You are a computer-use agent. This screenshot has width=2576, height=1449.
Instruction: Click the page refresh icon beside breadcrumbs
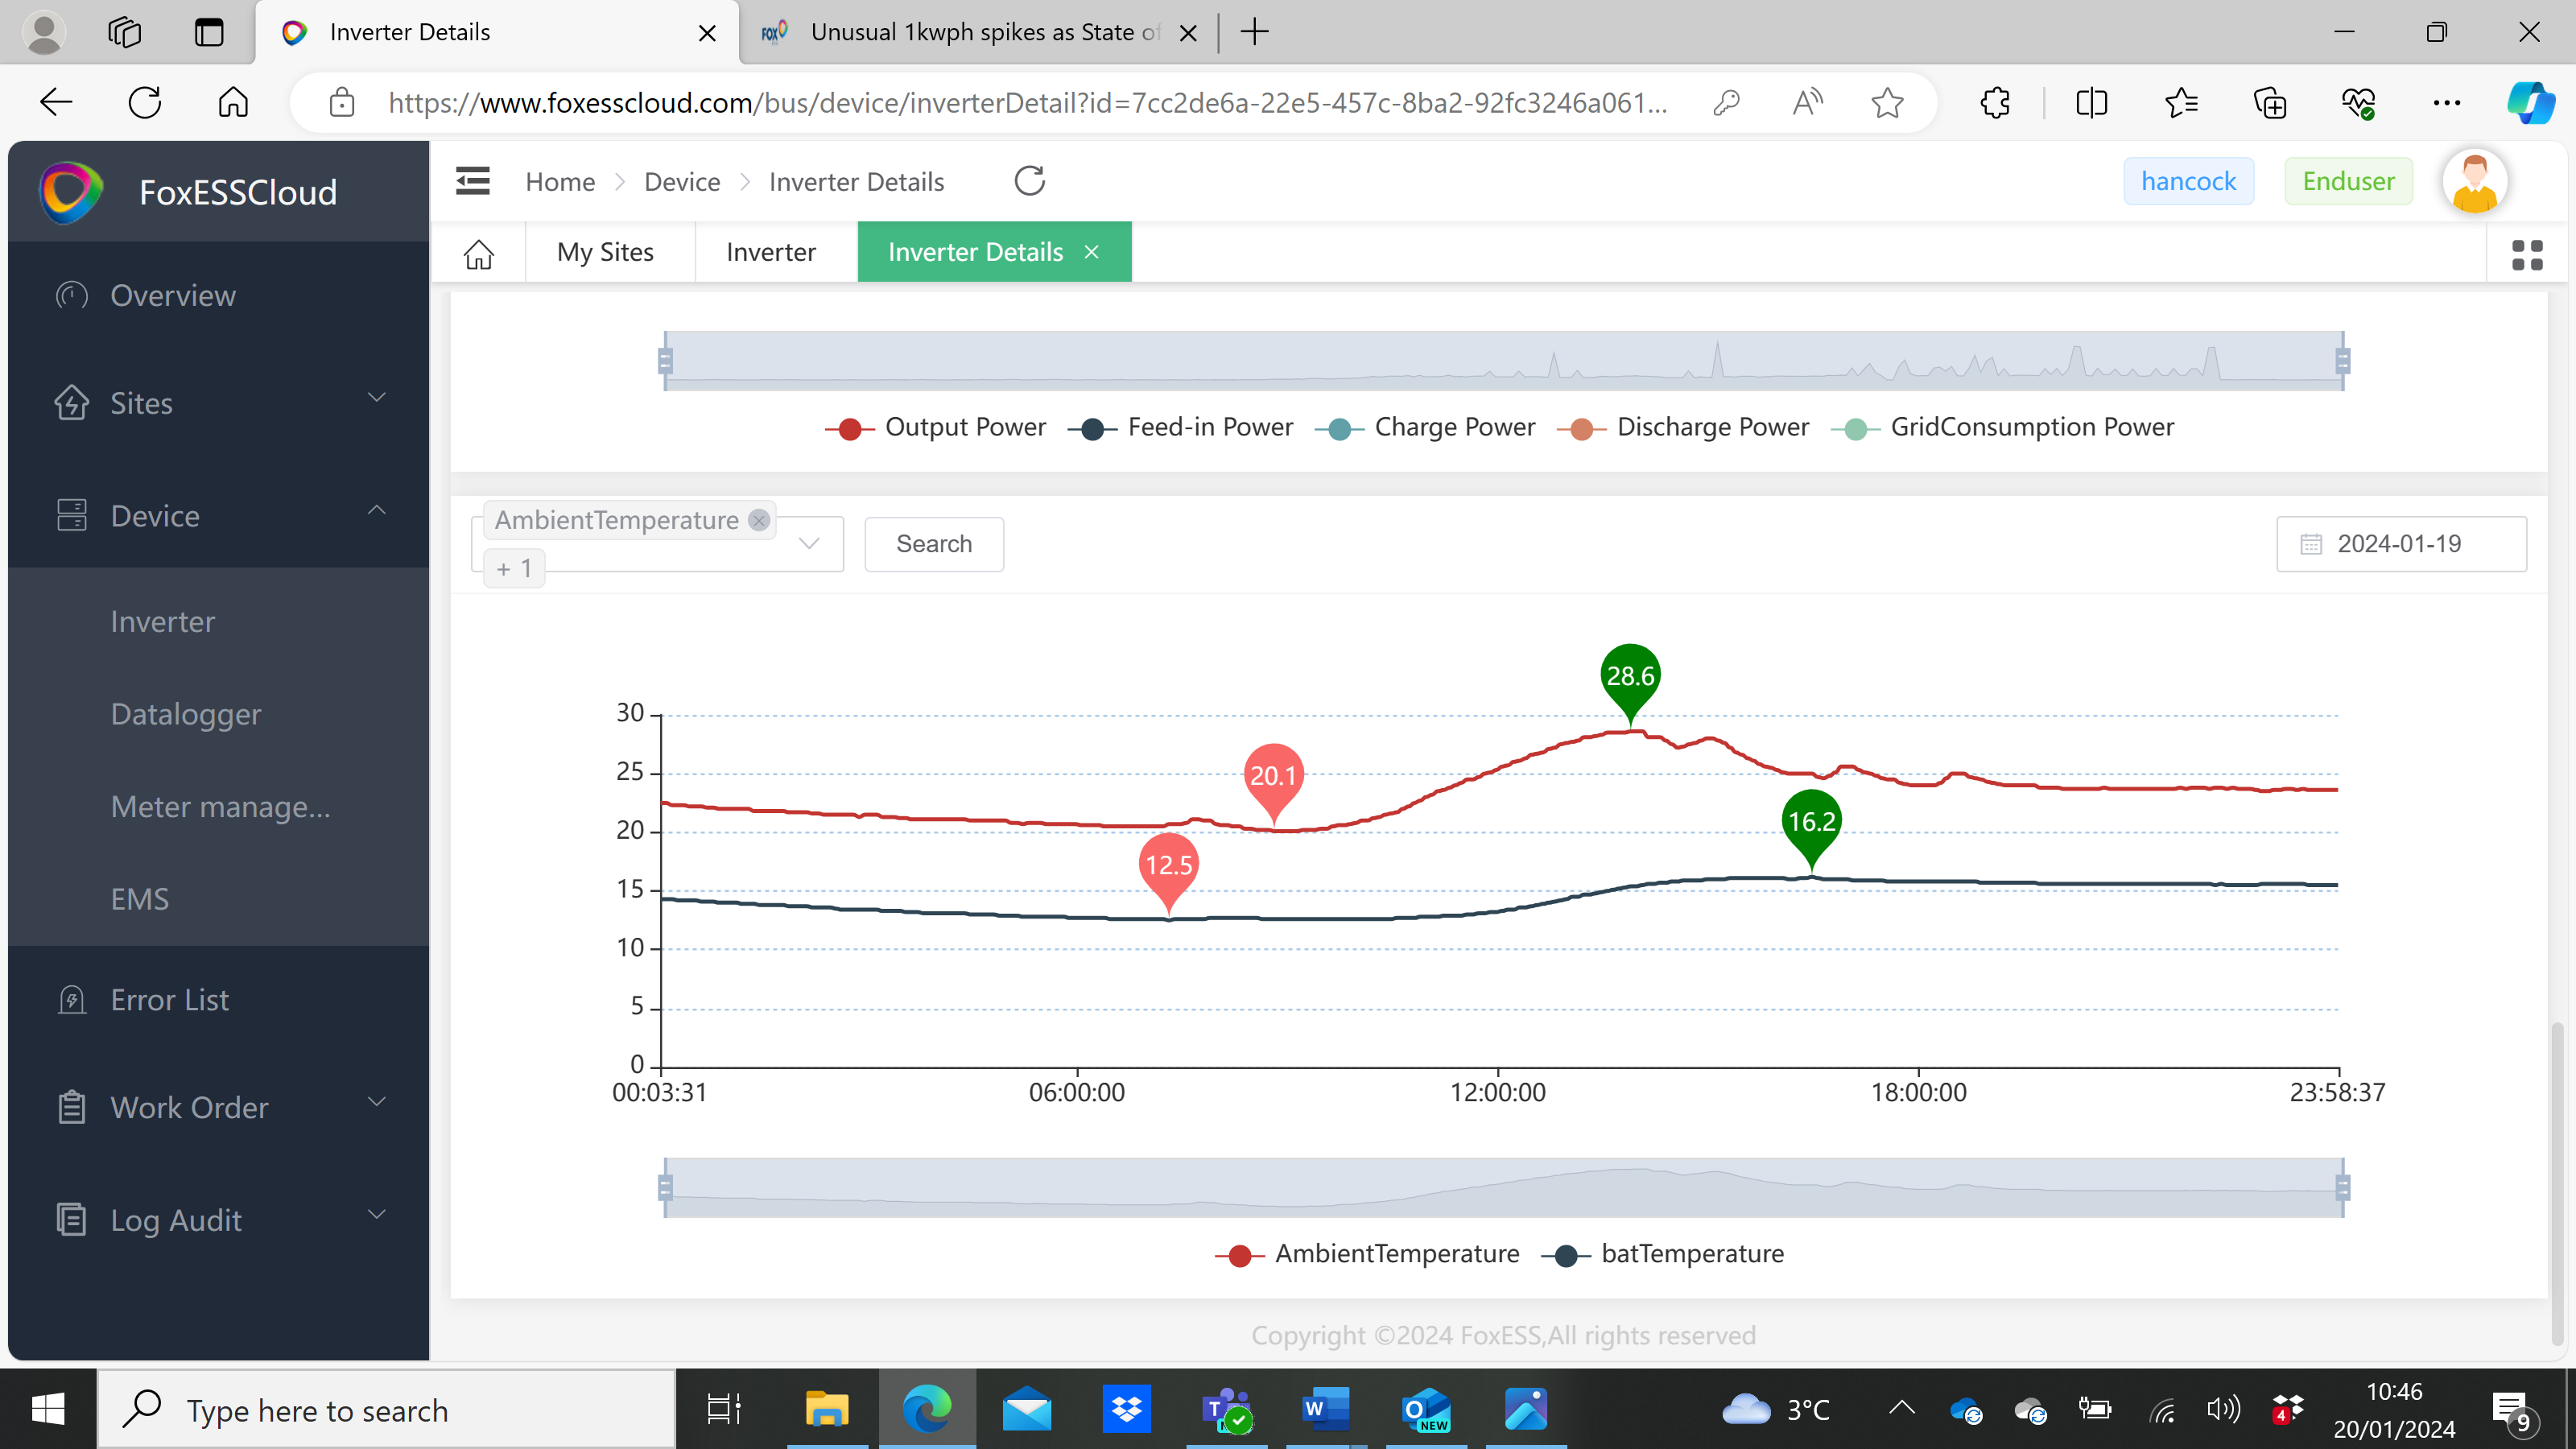(x=1029, y=181)
